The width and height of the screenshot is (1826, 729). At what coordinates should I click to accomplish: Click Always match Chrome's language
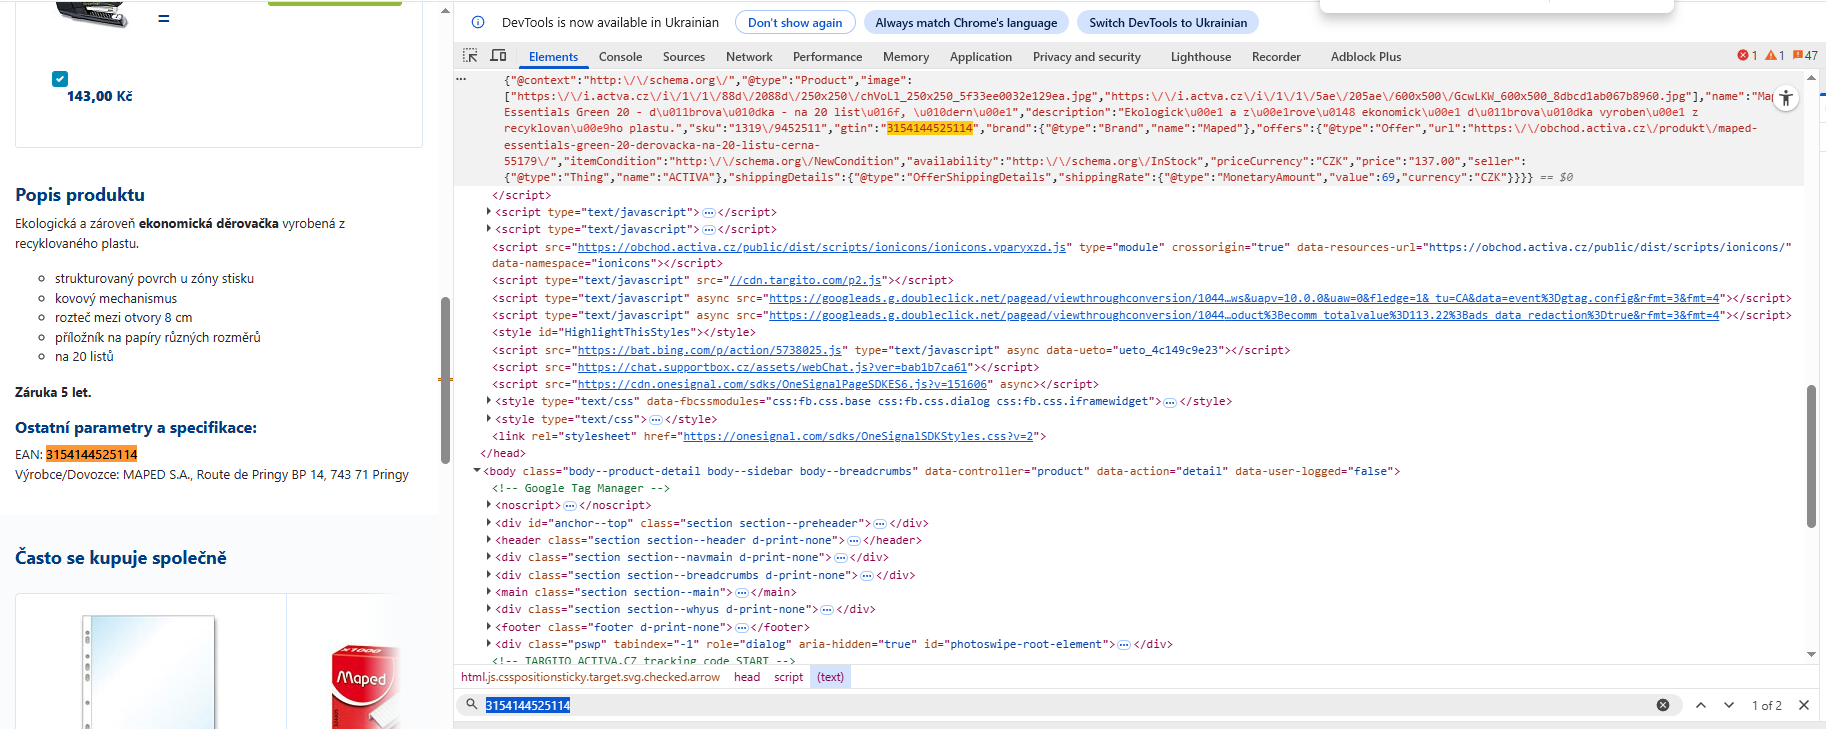(966, 22)
